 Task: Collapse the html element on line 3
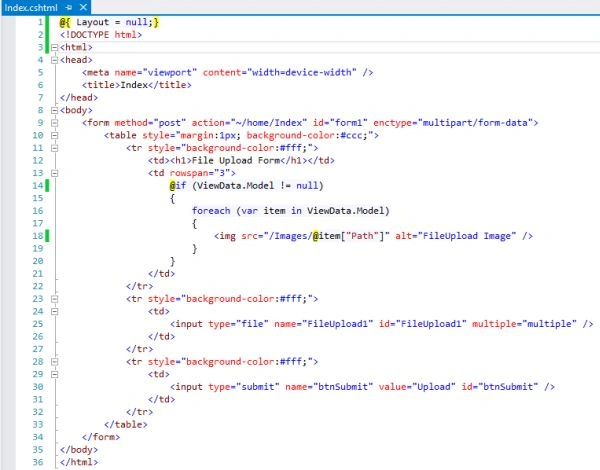(x=54, y=47)
